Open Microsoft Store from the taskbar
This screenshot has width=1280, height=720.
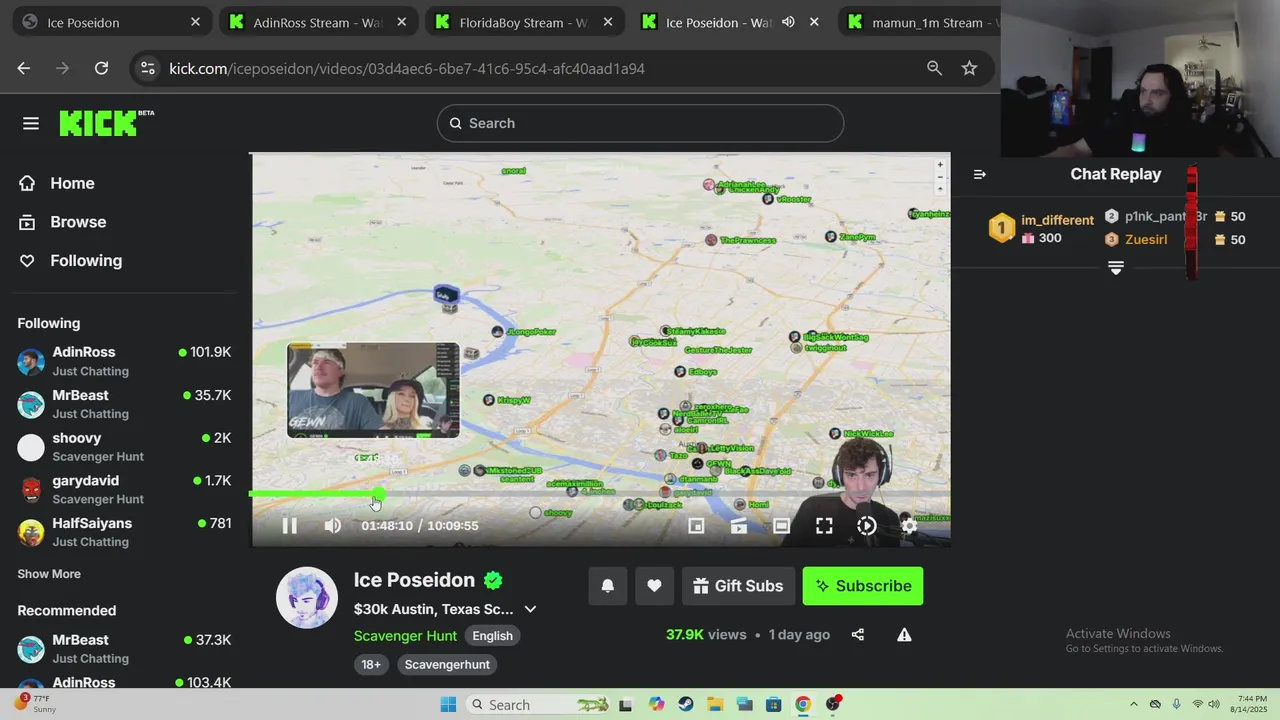(775, 704)
